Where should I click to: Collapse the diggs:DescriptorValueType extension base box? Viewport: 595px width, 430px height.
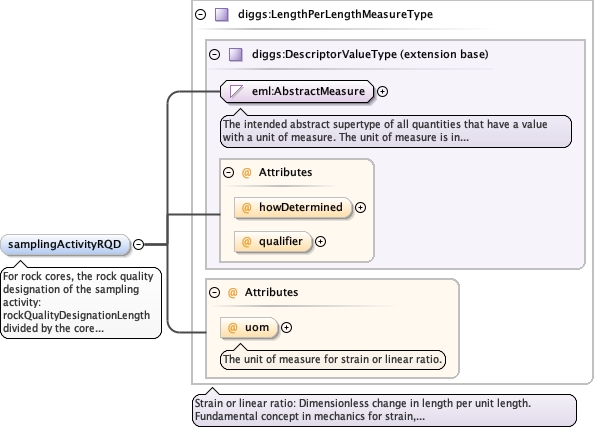[x=214, y=55]
